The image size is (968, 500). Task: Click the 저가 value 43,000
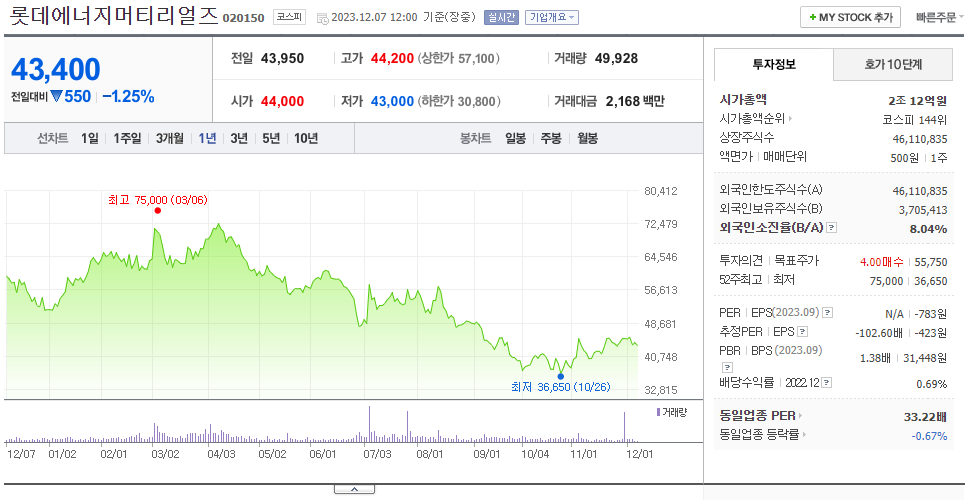392,101
